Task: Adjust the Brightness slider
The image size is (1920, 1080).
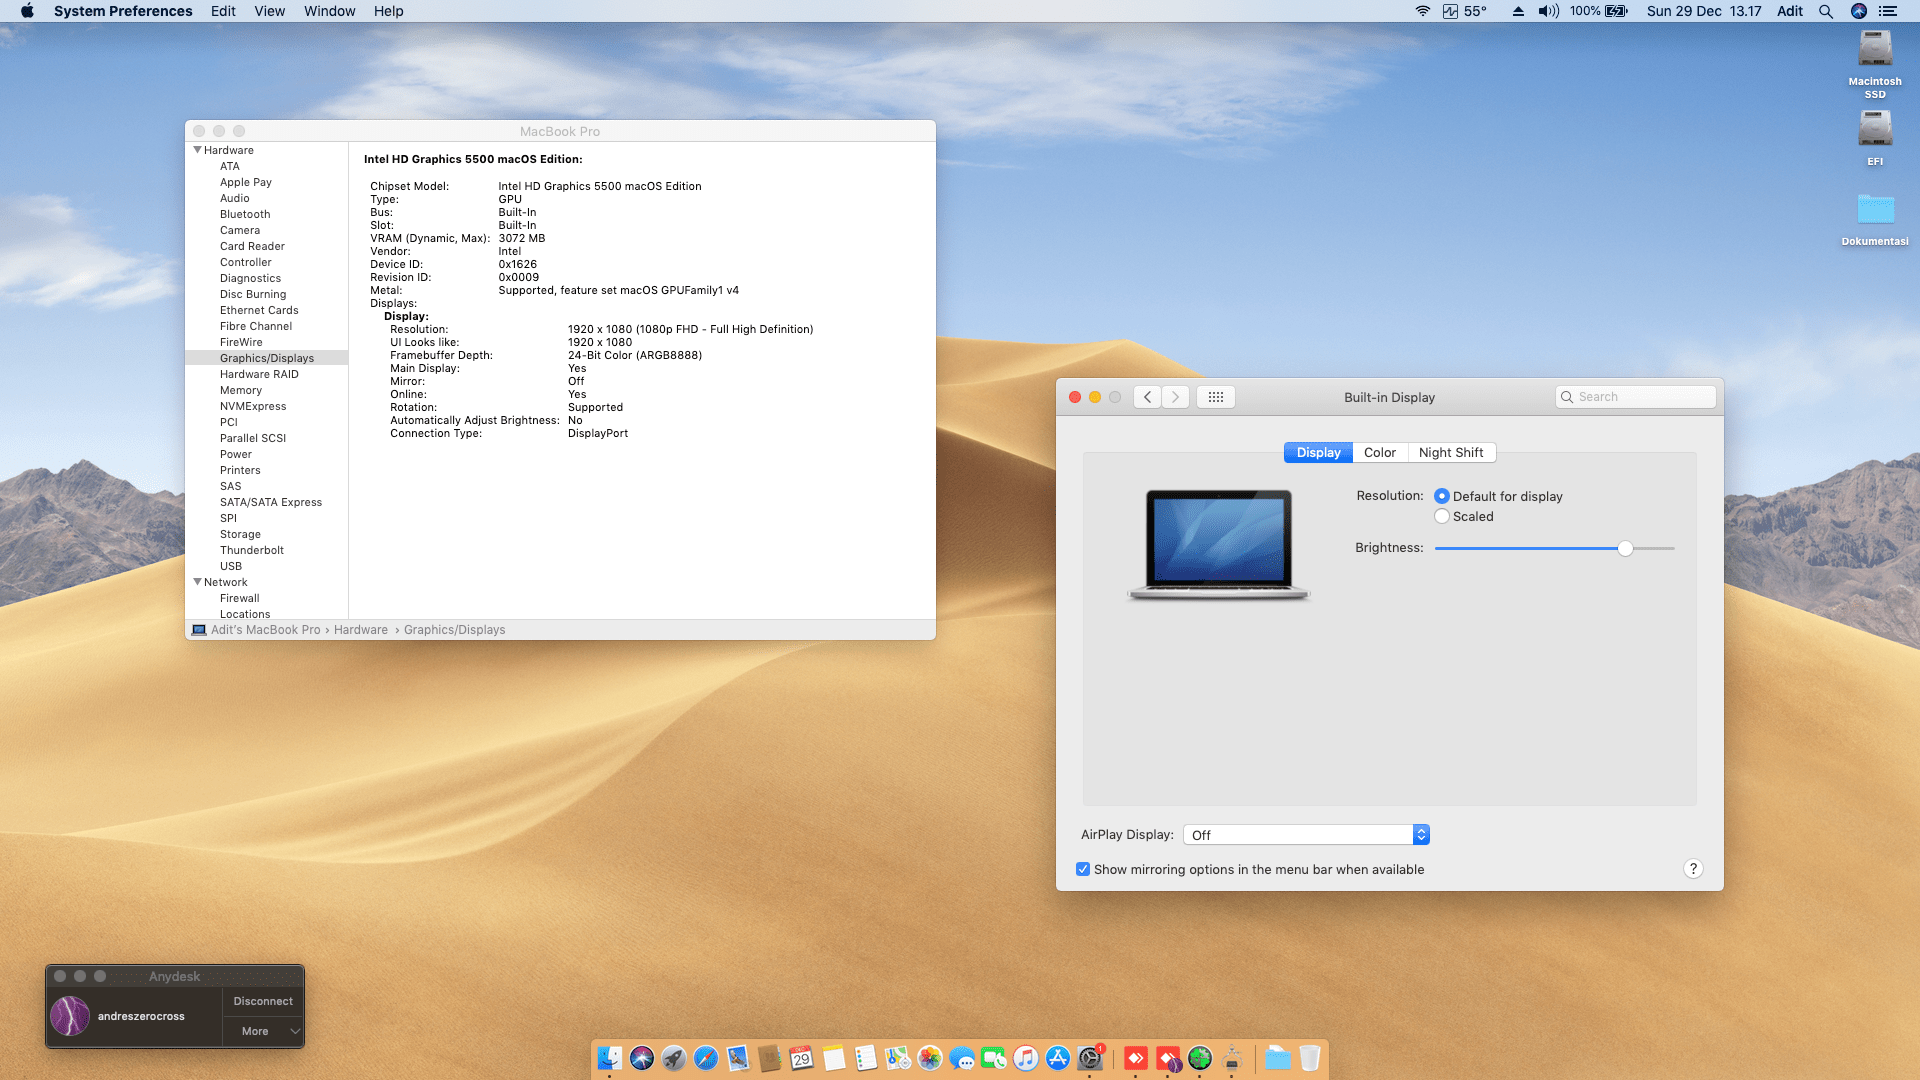Action: (x=1626, y=548)
